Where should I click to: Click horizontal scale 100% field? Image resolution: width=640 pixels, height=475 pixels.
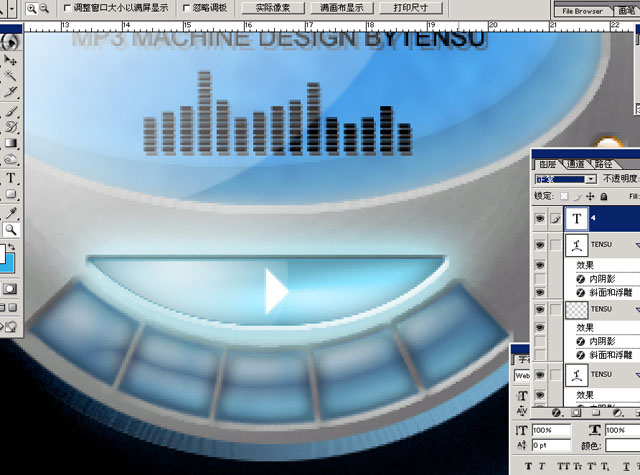[x=623, y=430]
